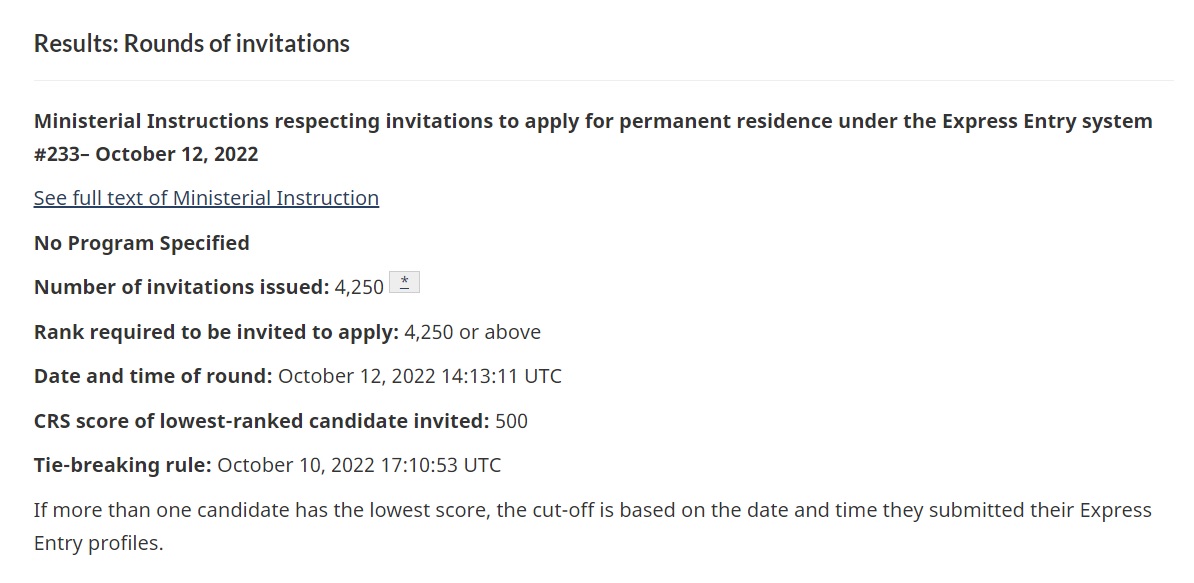The image size is (1194, 583).
Task: Select the 4,250 or above rank value
Action: point(472,333)
